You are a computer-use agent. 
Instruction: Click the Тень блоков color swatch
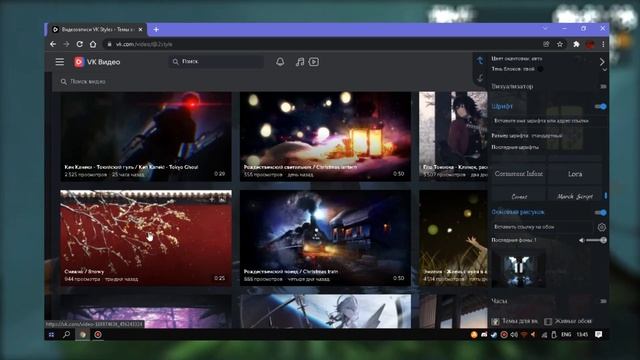(x=540, y=69)
